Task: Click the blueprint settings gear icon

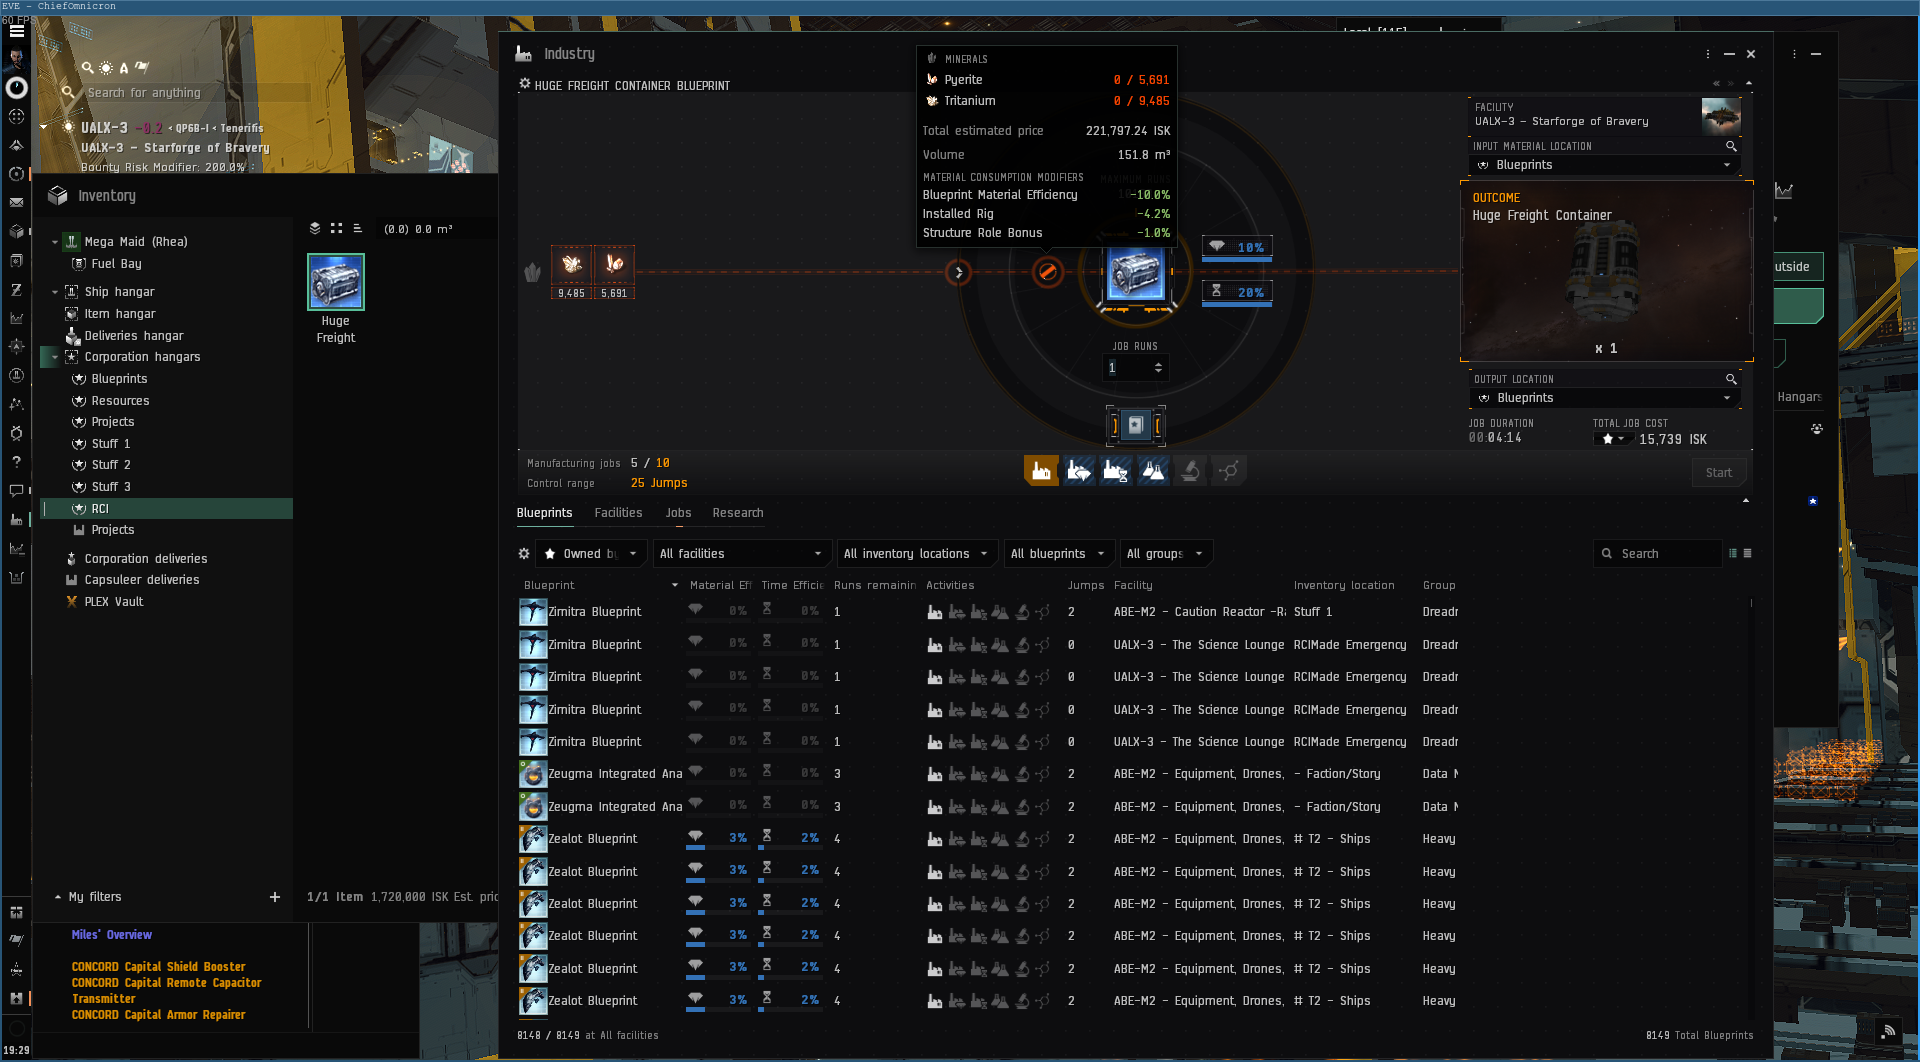Action: point(524,553)
